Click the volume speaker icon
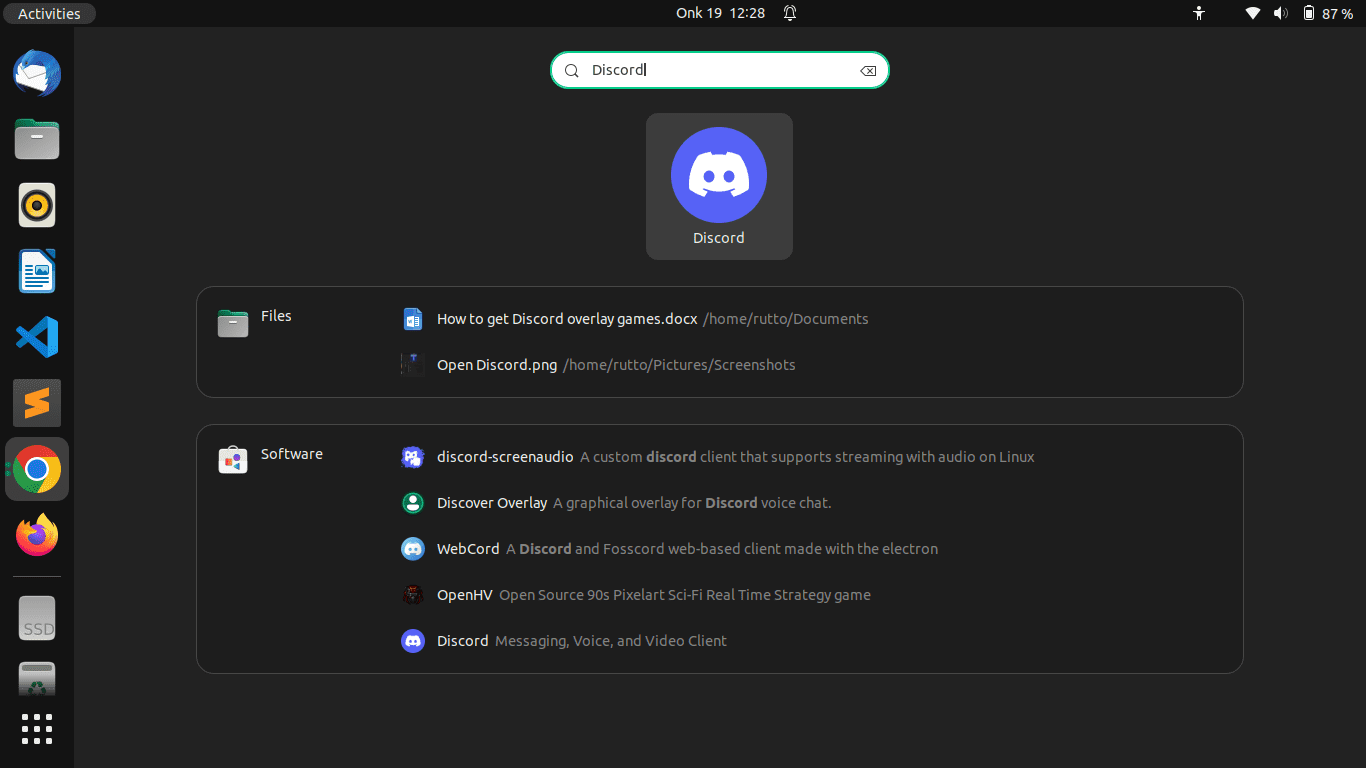Viewport: 1366px width, 768px height. coord(1281,13)
